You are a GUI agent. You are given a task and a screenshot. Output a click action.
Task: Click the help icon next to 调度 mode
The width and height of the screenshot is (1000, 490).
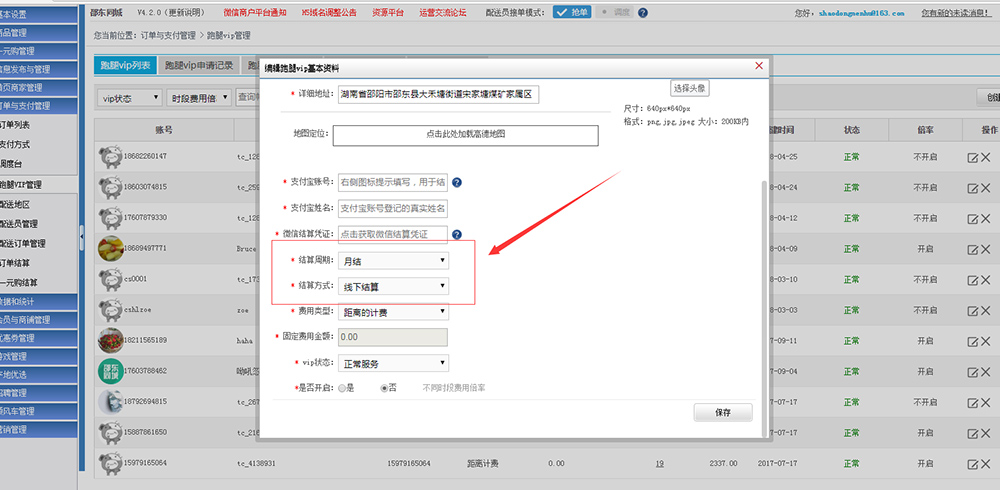click(x=642, y=13)
